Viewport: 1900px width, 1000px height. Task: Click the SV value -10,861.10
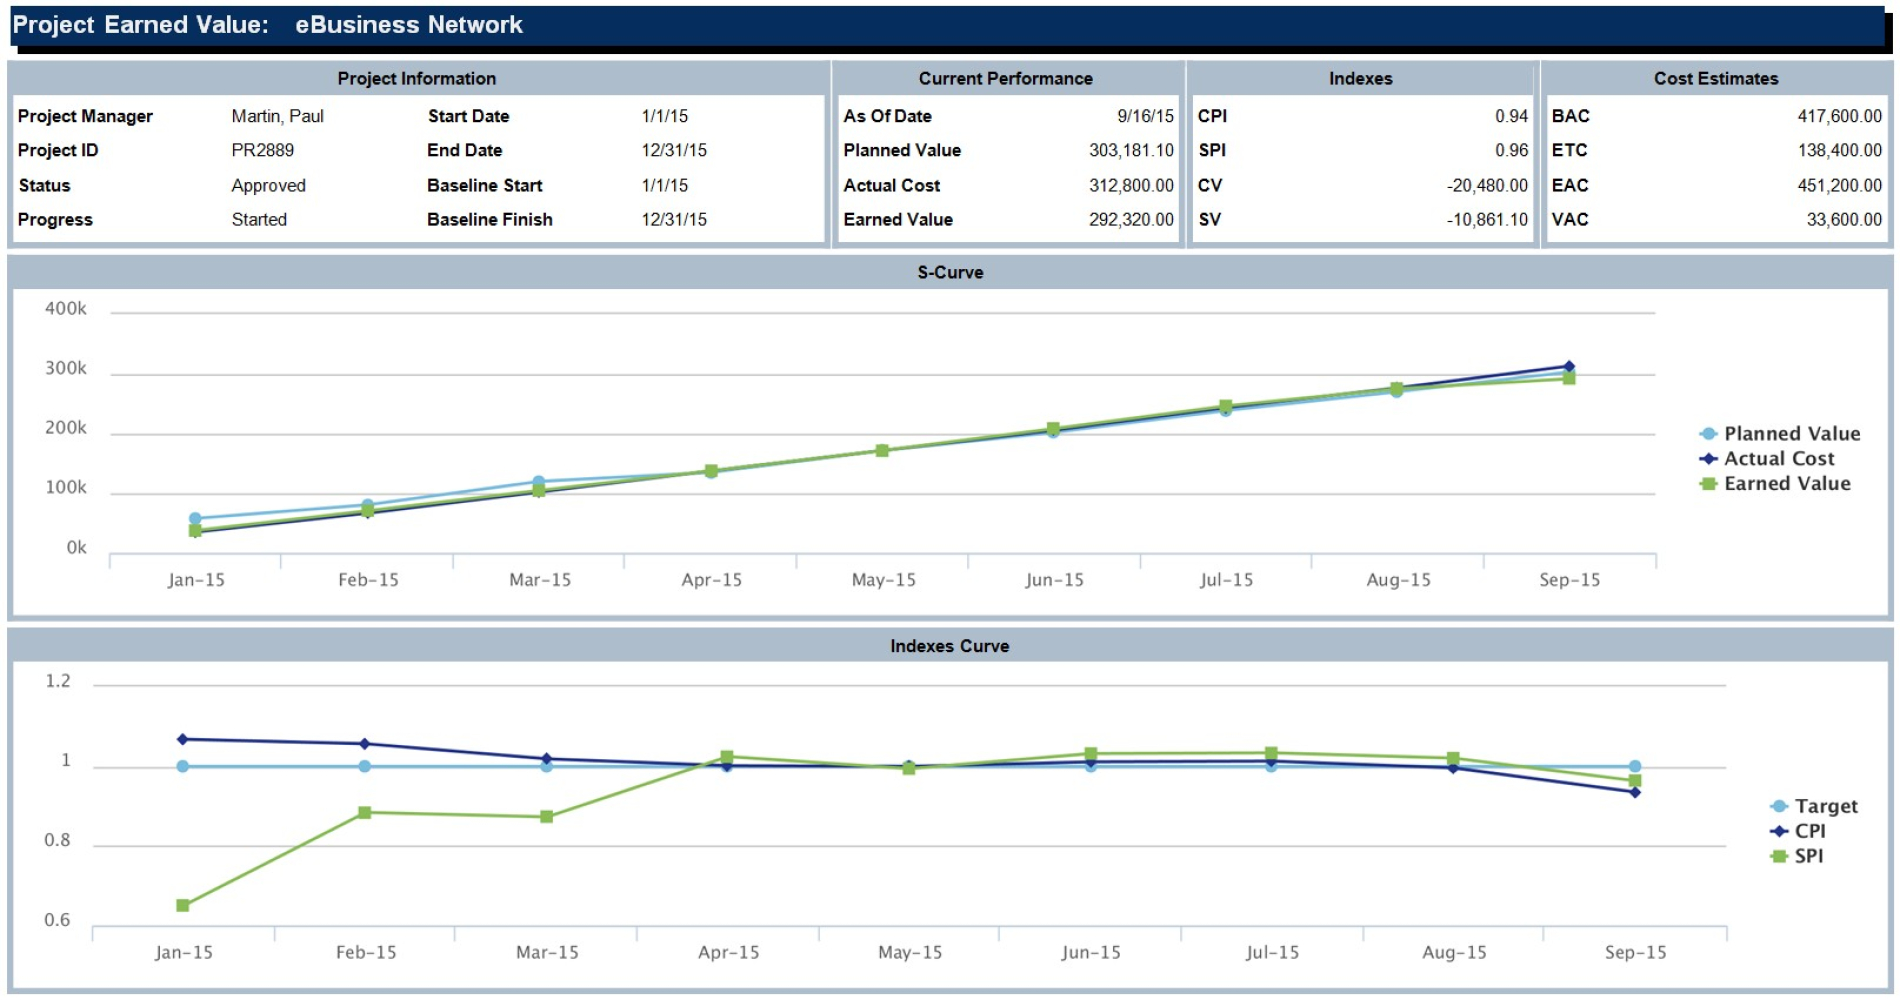tap(1488, 219)
